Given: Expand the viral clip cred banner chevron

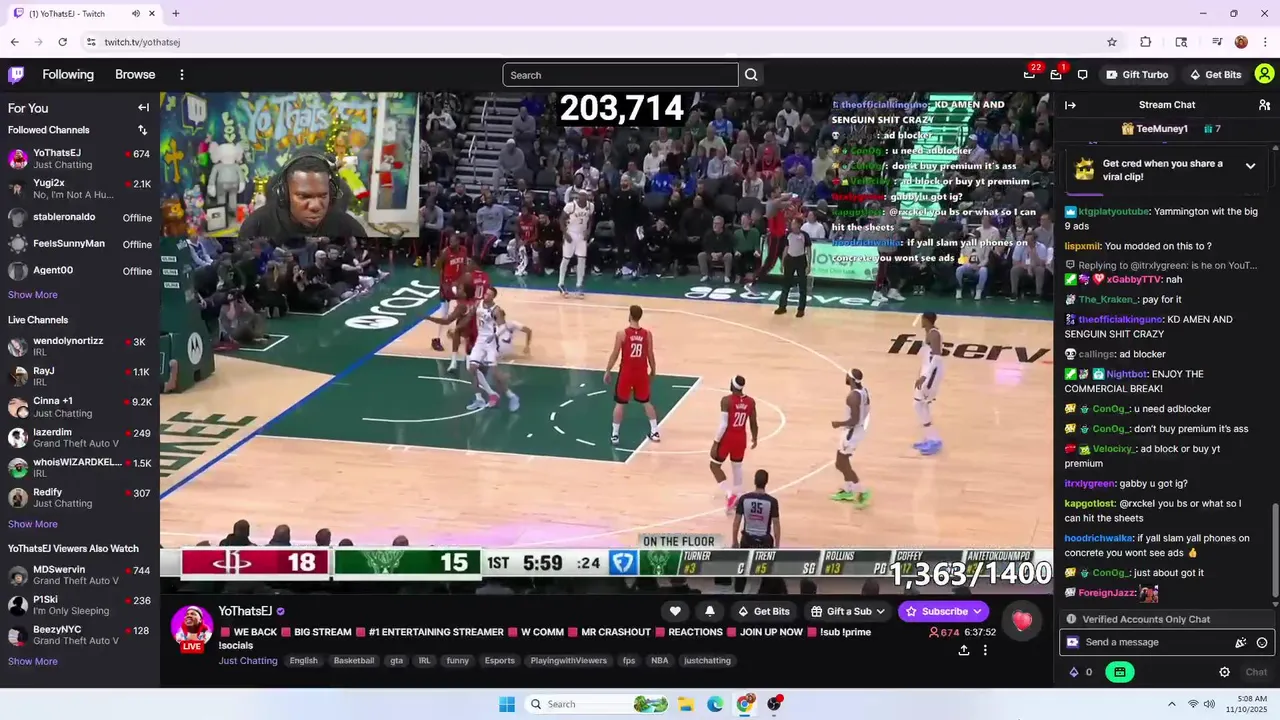Looking at the screenshot, I should coord(1250,166).
